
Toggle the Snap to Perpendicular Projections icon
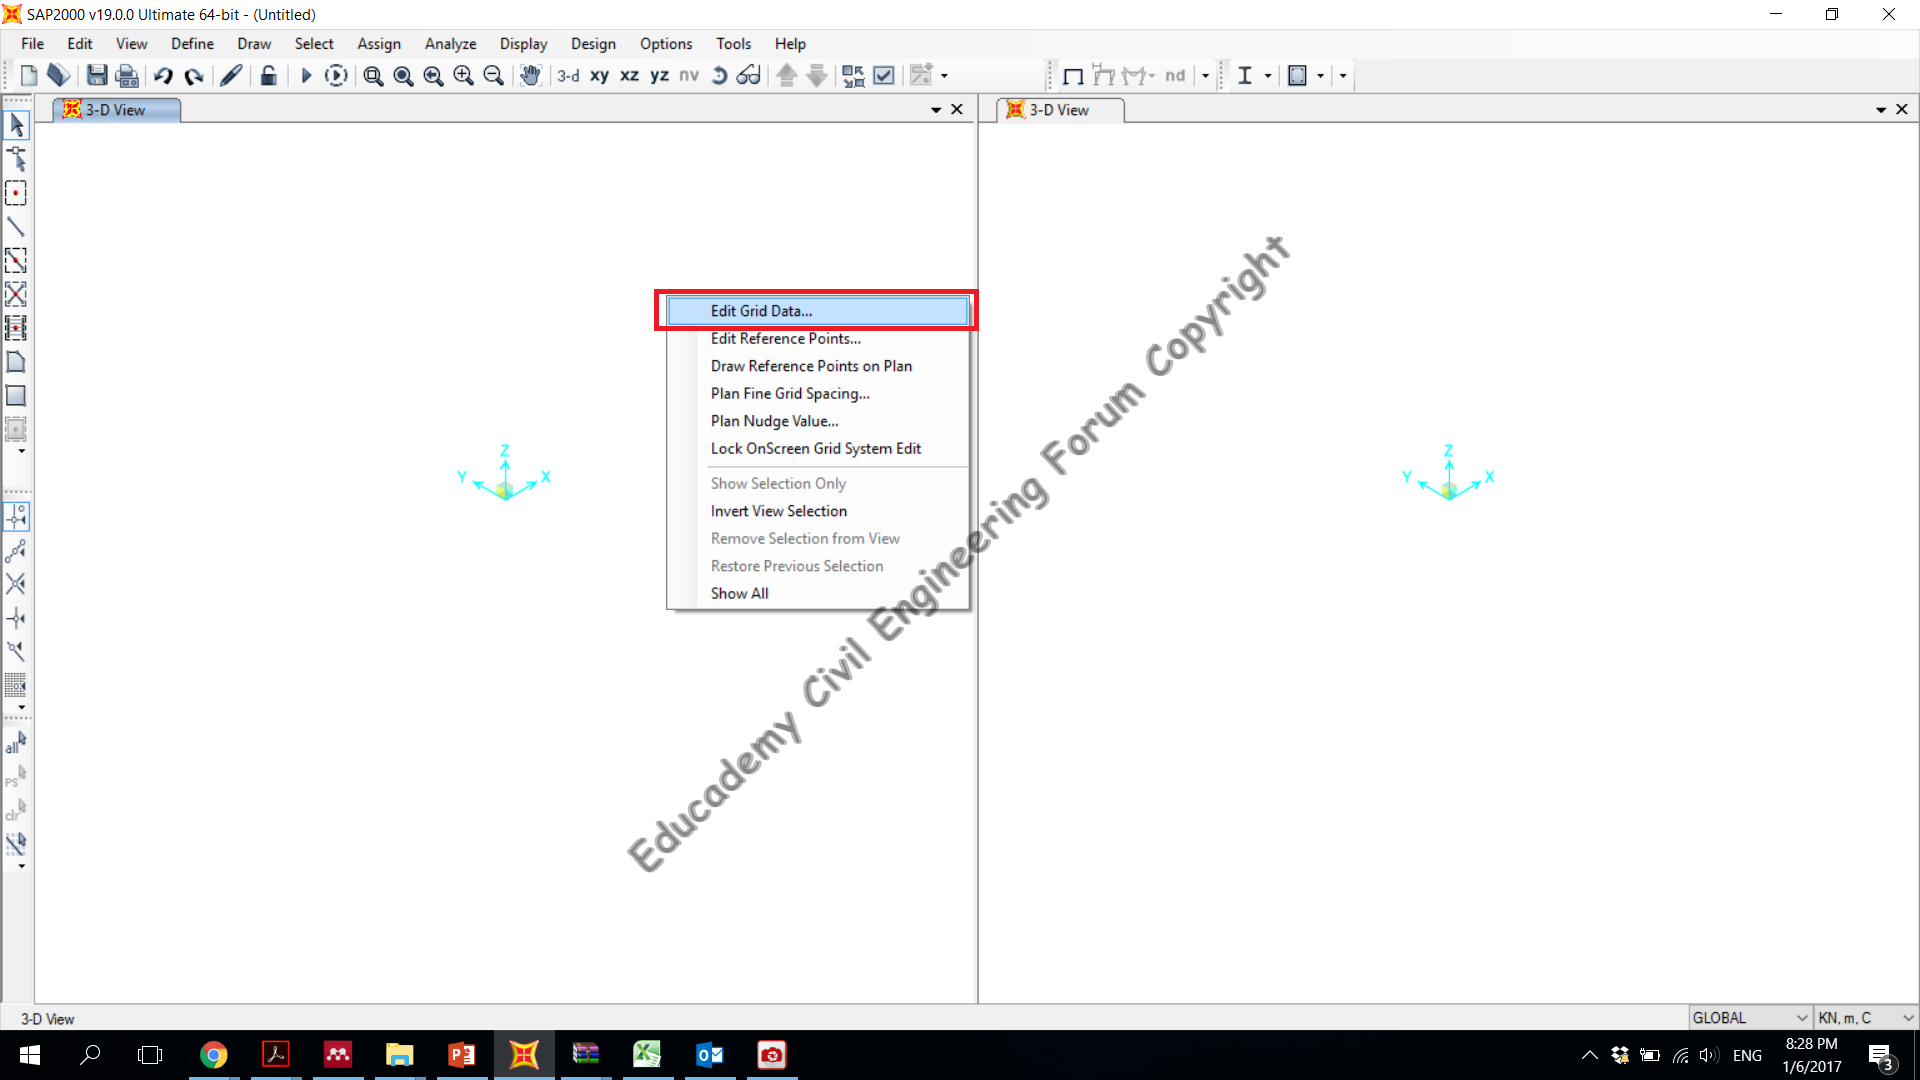point(16,618)
